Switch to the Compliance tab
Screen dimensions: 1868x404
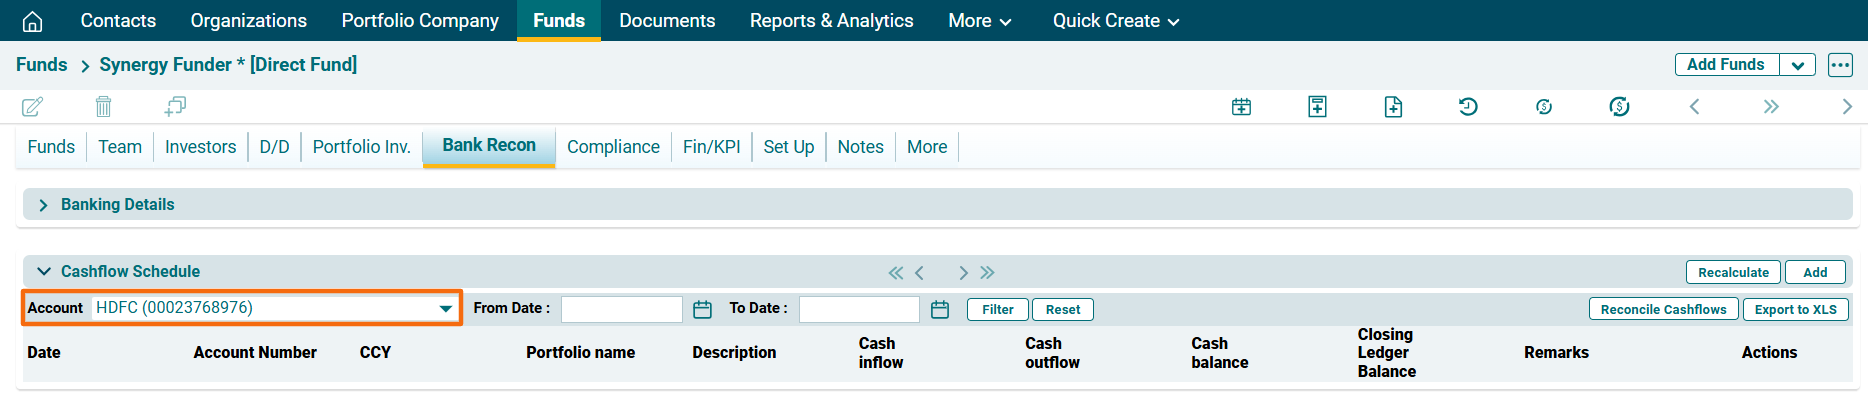[613, 147]
